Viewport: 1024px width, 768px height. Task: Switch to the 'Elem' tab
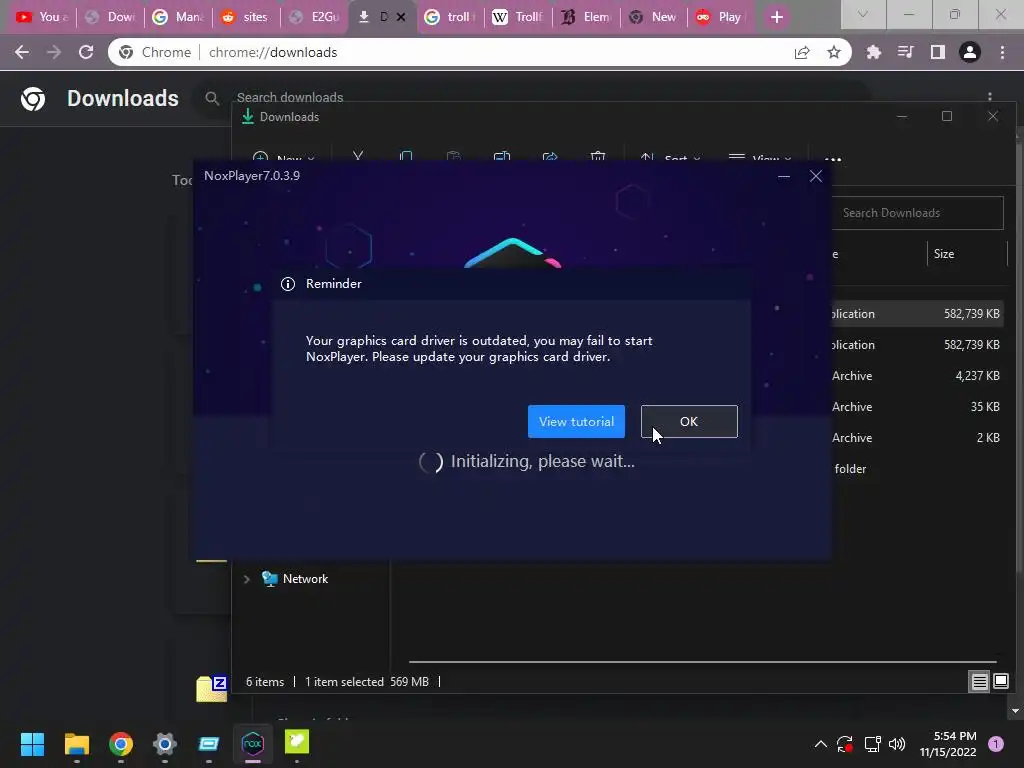586,17
